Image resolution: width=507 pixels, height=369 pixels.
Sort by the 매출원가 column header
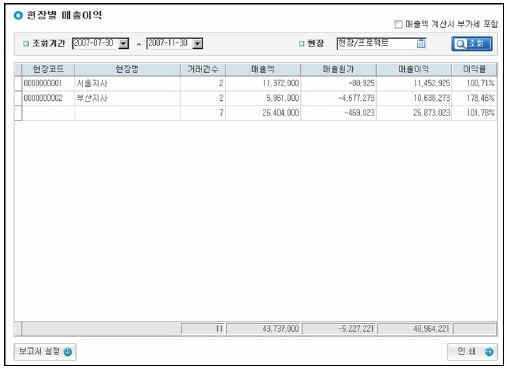[x=338, y=69]
